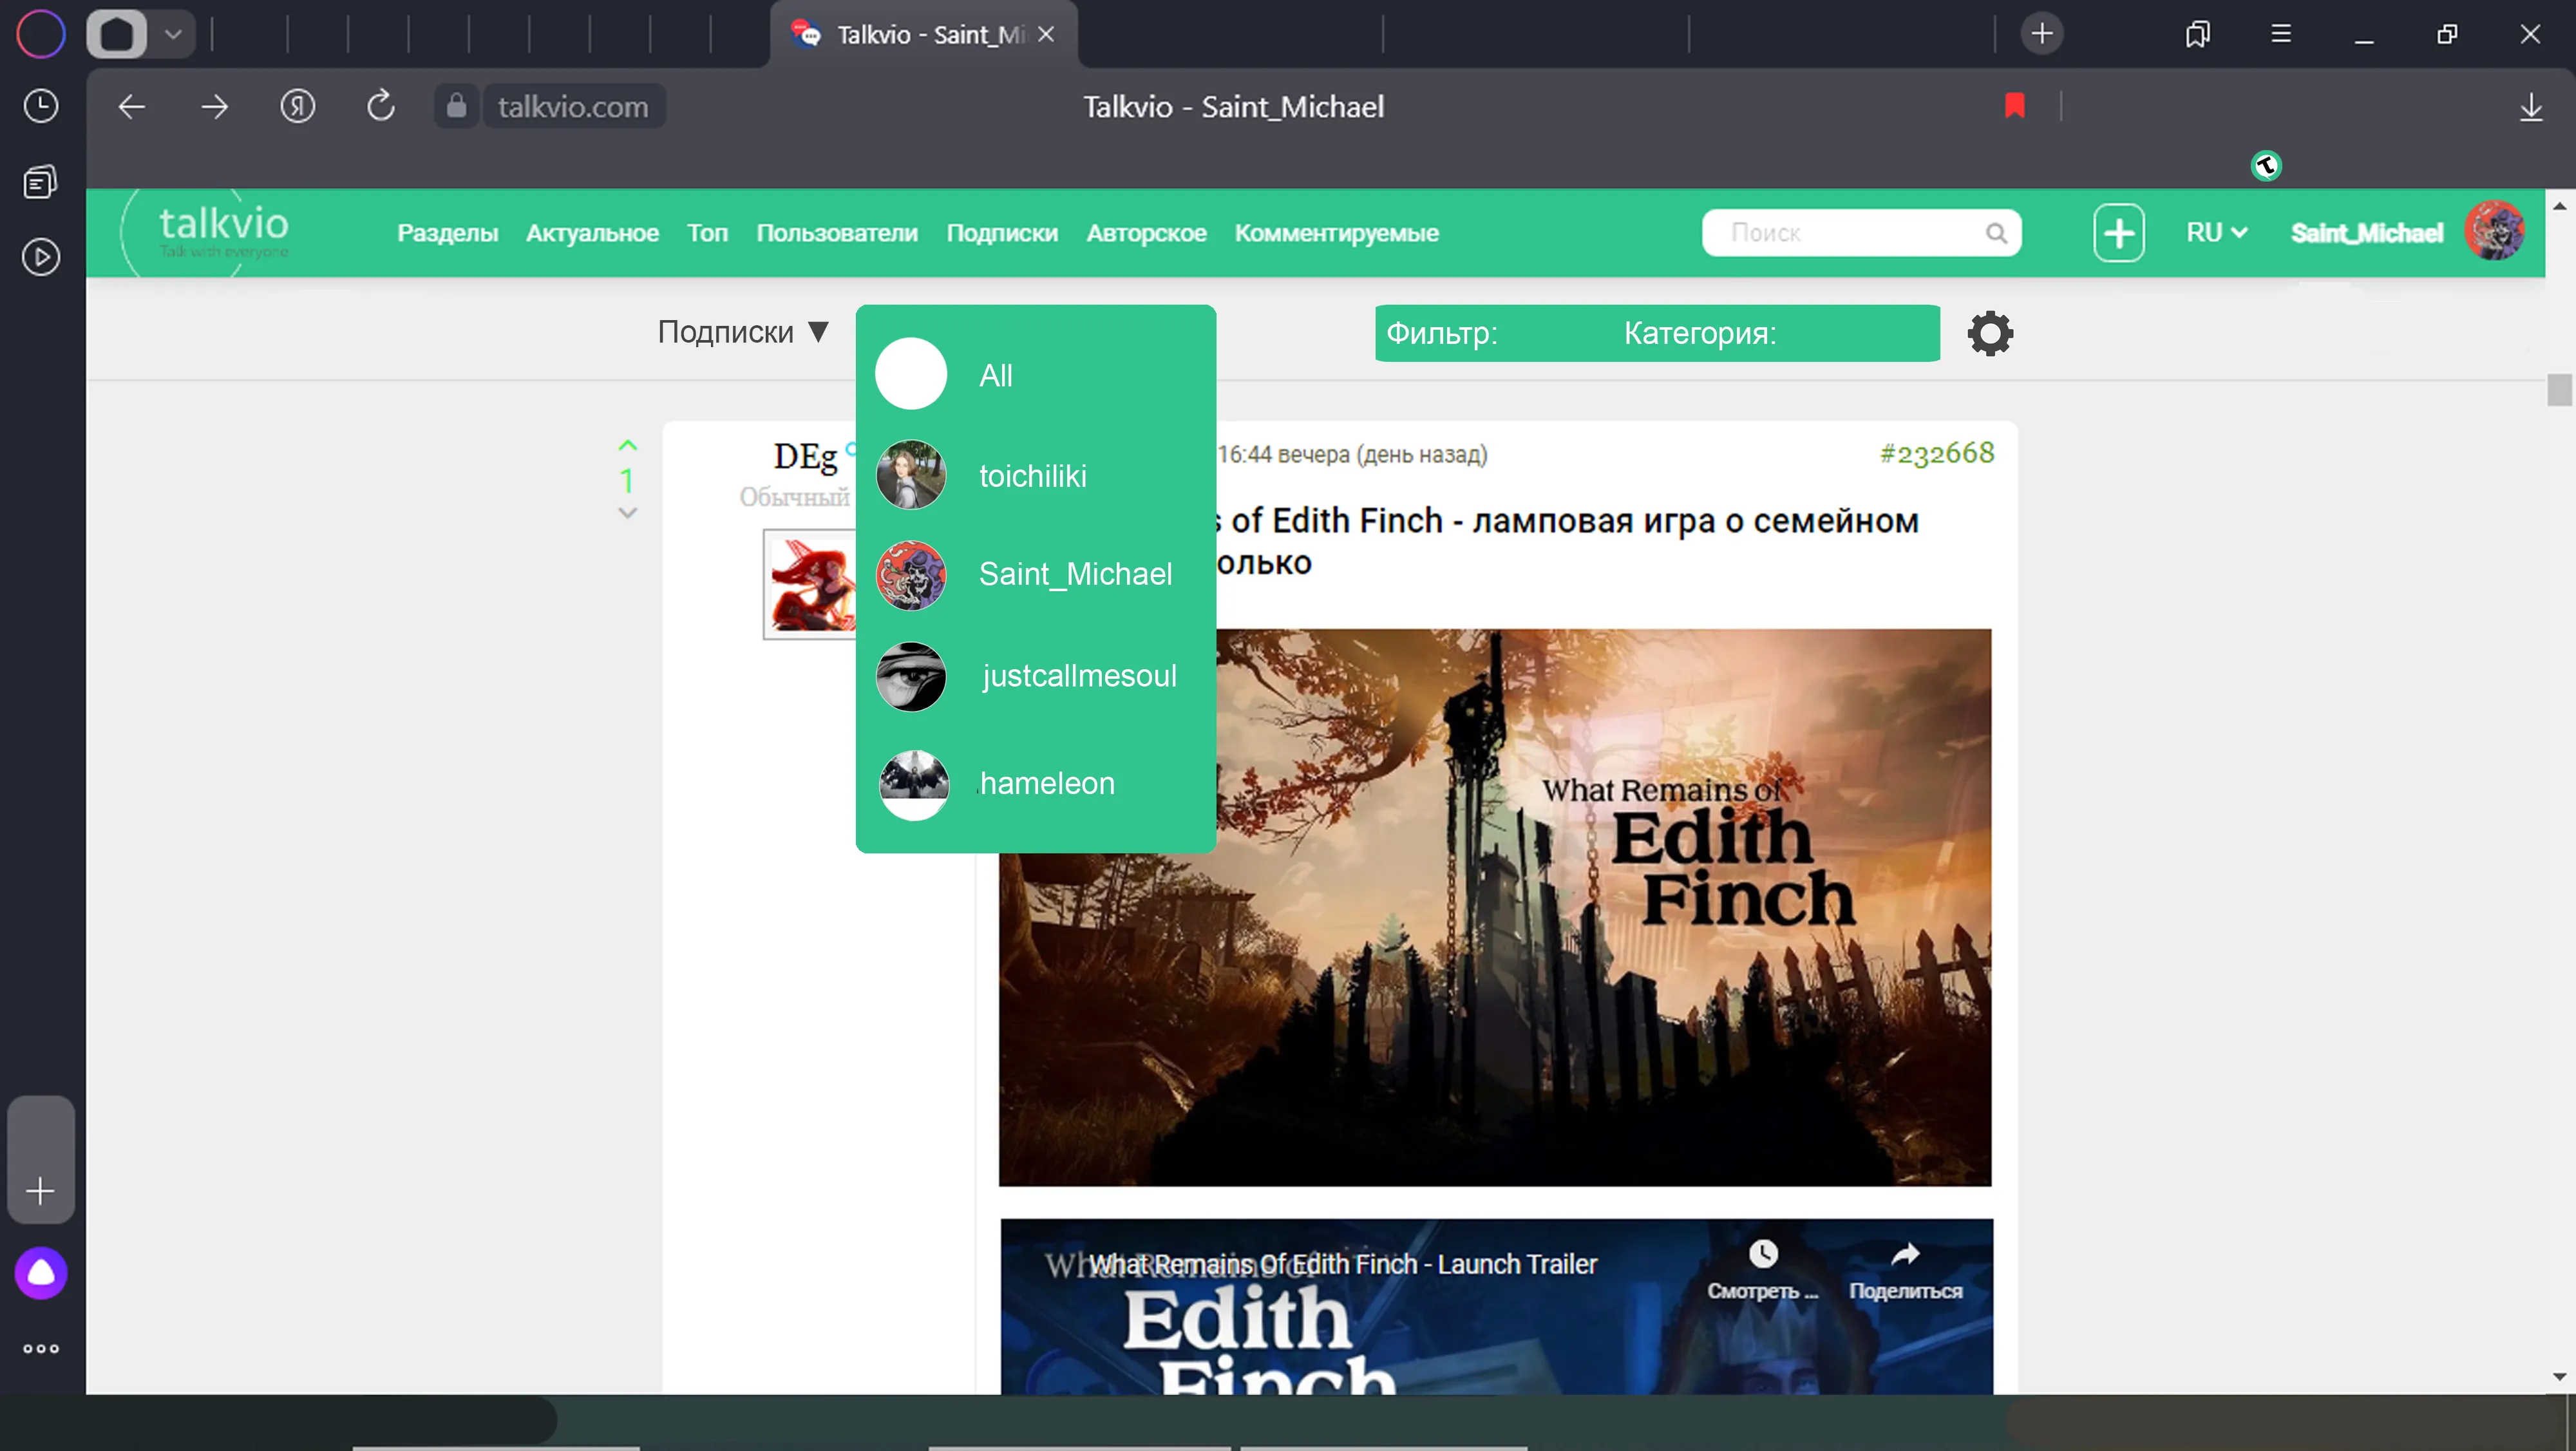Close the Talkvio browser tab

pos(1046,34)
